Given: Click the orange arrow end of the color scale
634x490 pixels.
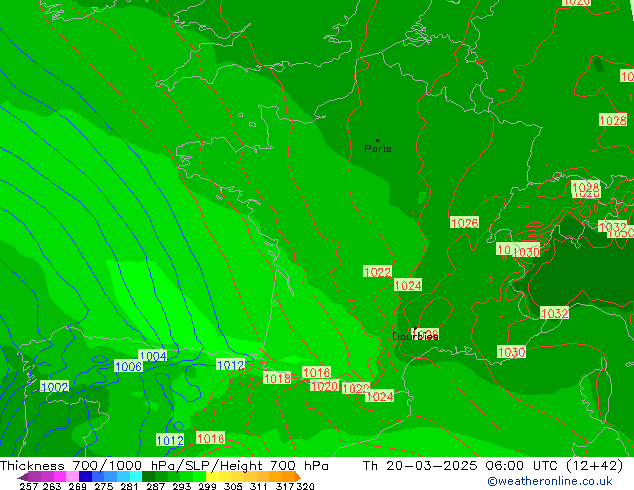Looking at the screenshot, I should 298,476.
